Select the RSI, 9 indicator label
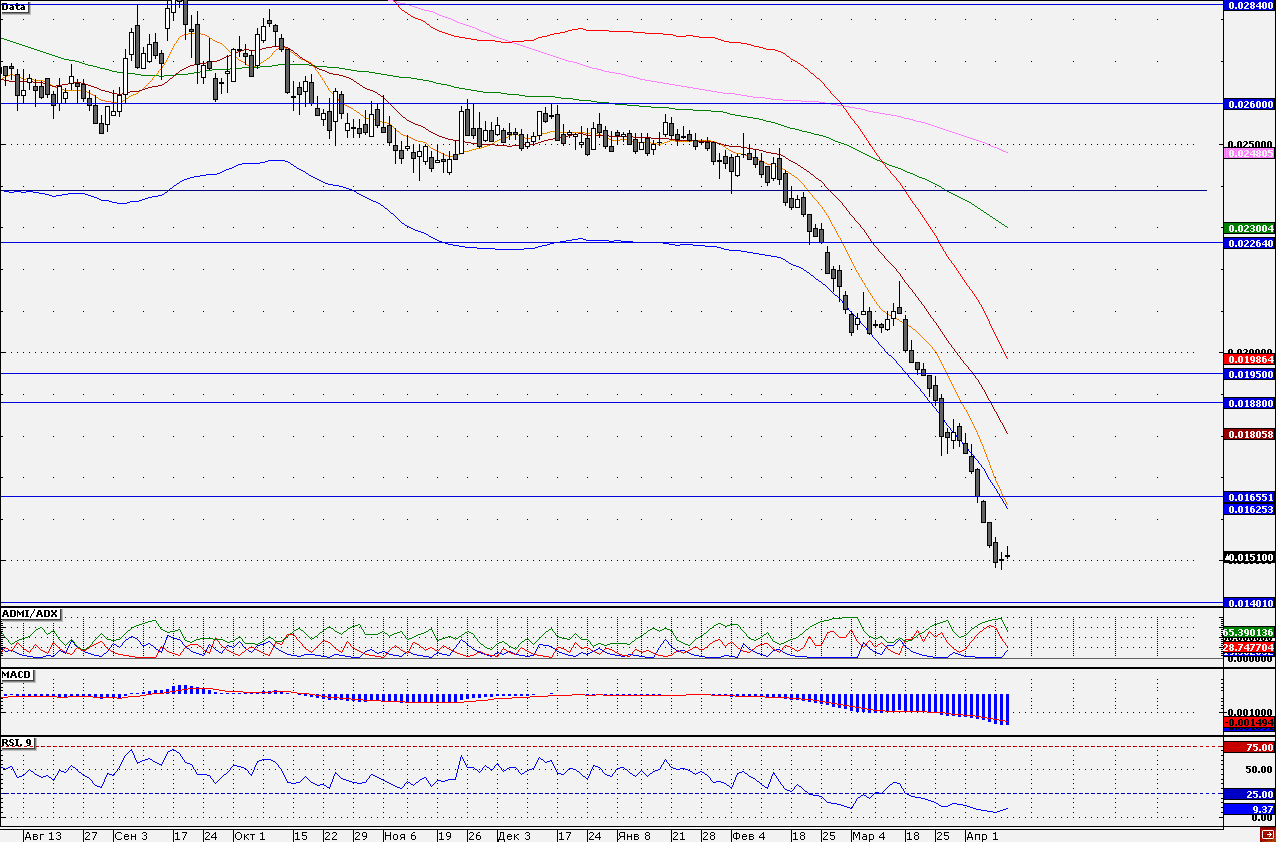The image size is (1276, 842). point(17,743)
